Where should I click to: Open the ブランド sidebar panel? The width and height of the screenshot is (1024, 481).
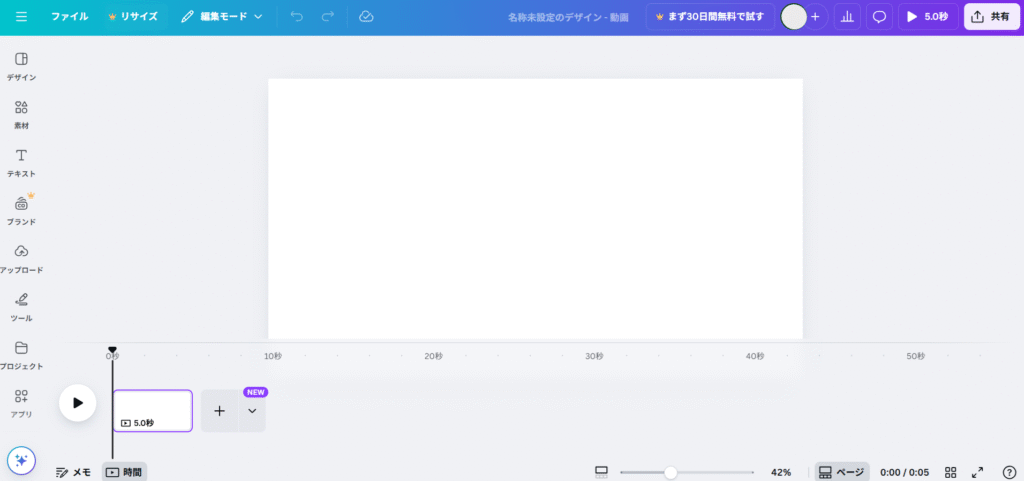pos(22,211)
